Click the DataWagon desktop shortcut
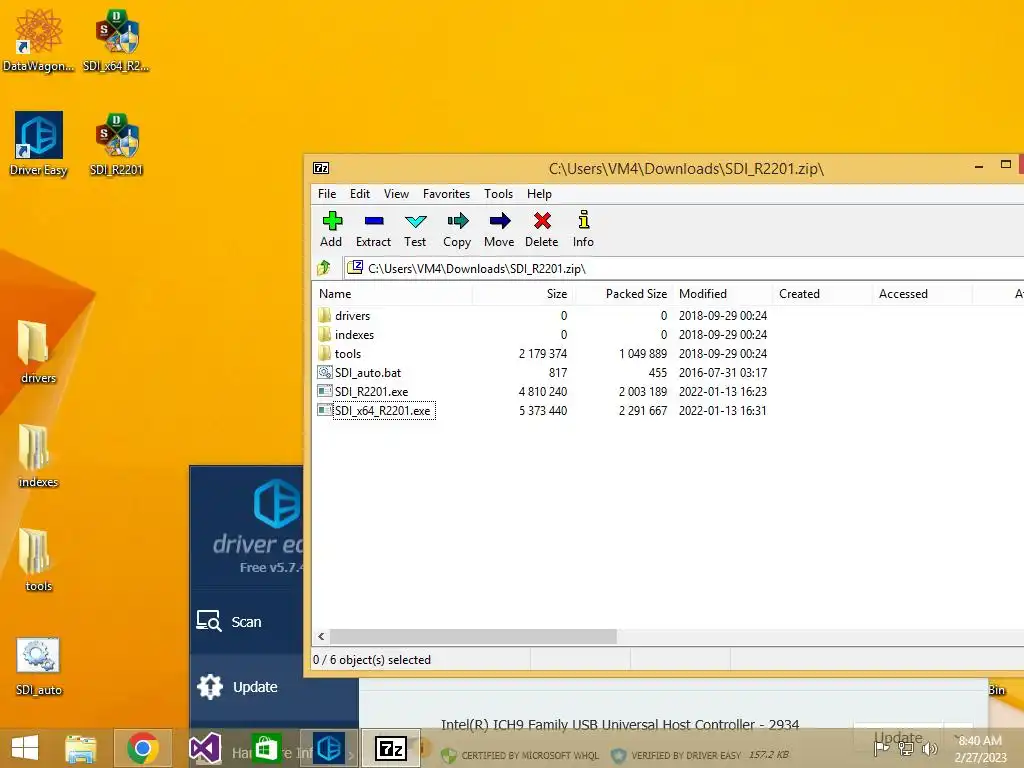 (39, 40)
